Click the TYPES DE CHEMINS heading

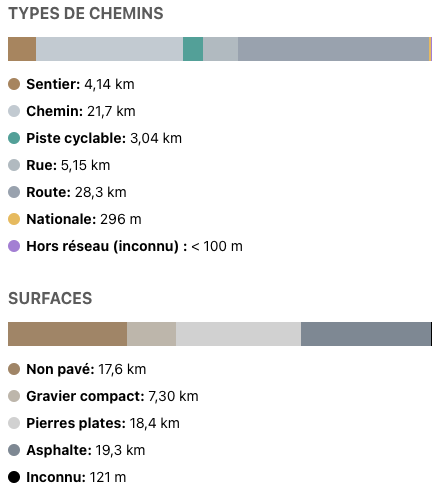86,14
